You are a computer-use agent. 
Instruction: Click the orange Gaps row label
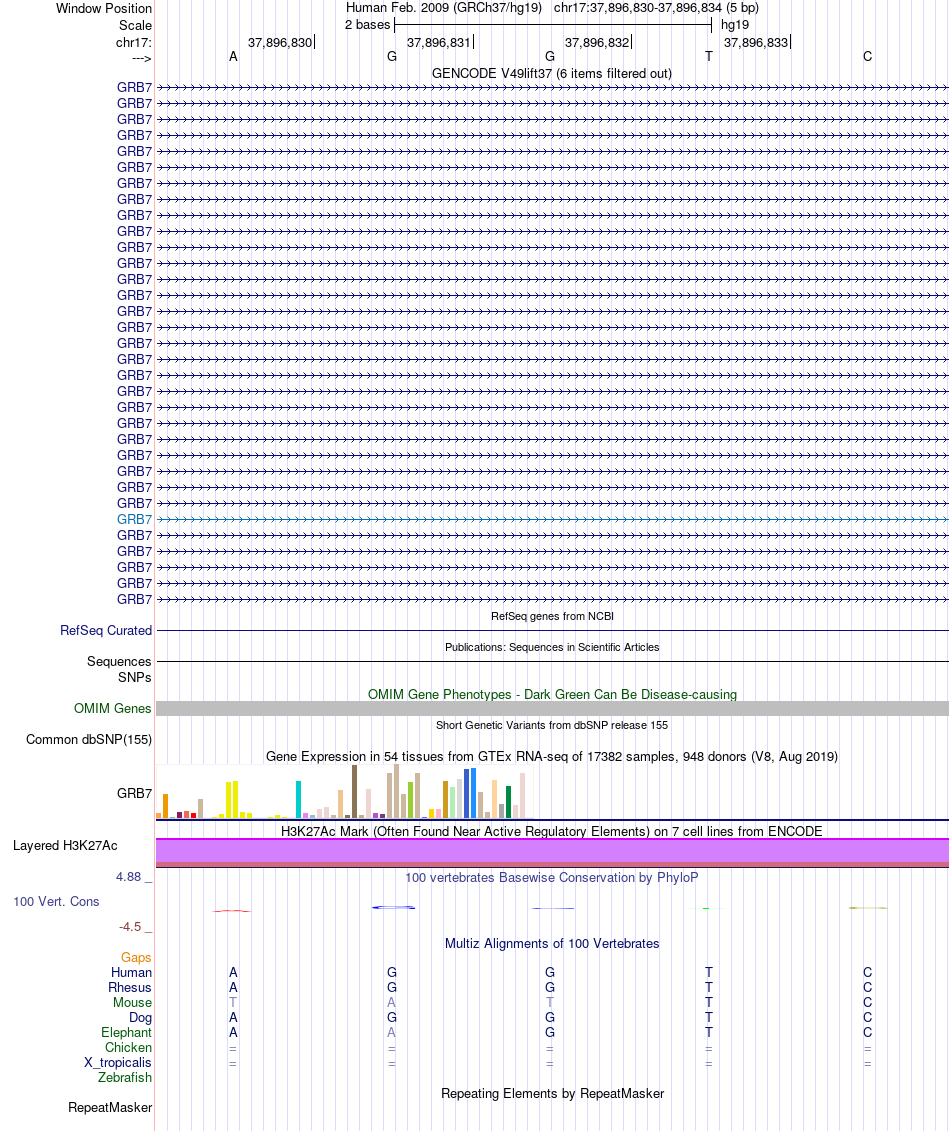tap(136, 958)
